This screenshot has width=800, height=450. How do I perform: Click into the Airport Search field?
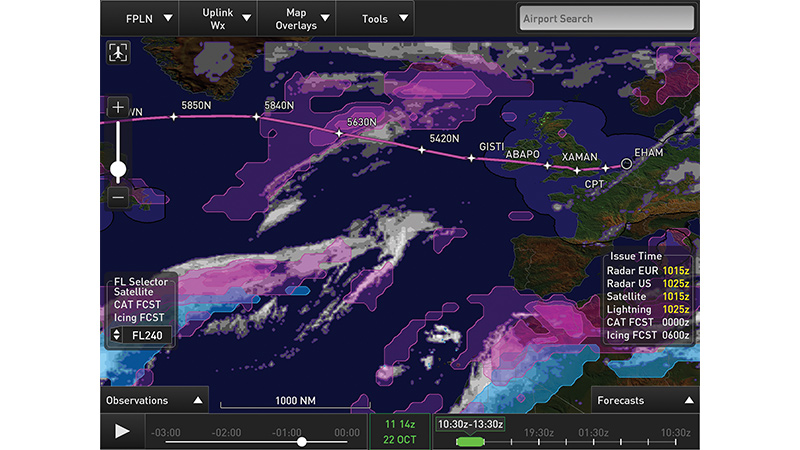pos(607,18)
